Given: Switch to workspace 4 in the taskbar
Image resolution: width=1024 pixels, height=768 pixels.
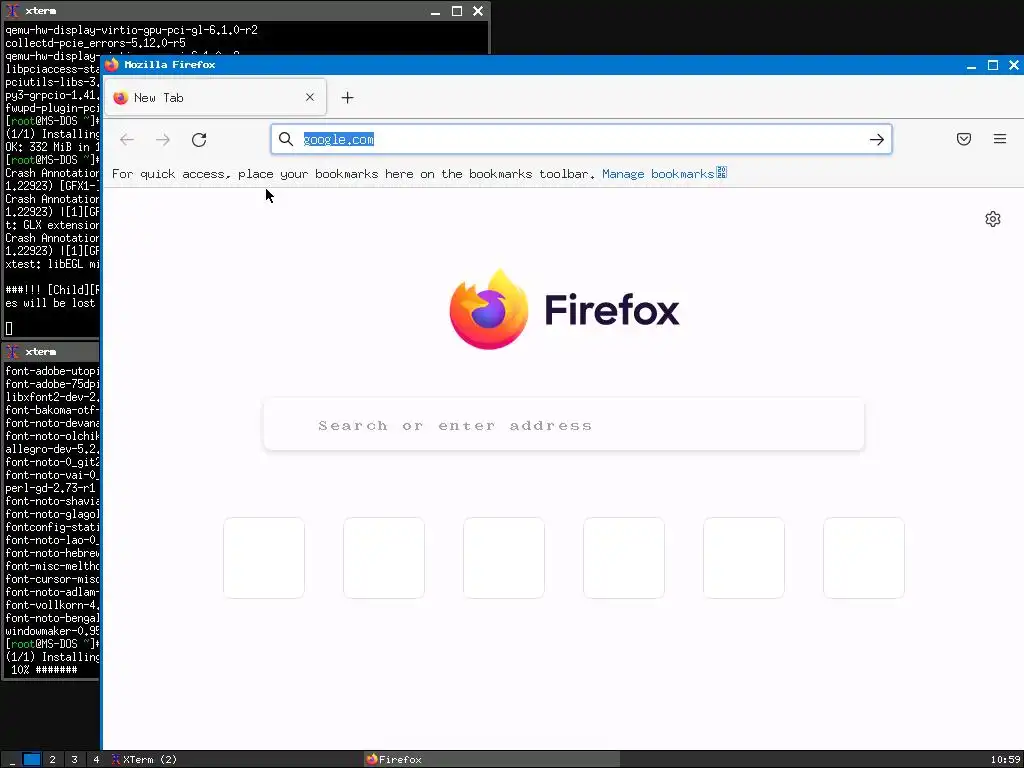Looking at the screenshot, I should click(96, 760).
